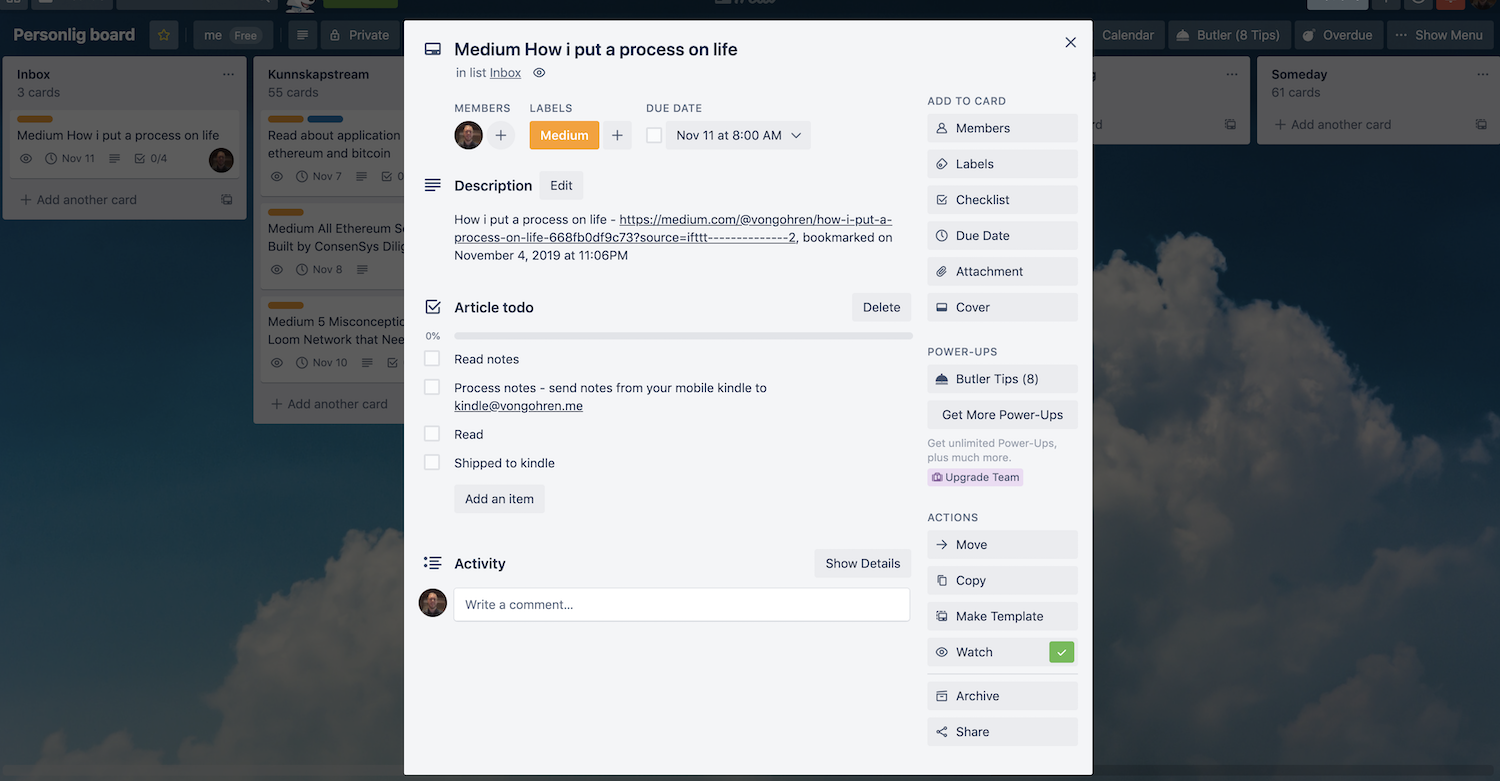Open Butler Tips (8) power-up

pyautogui.click(x=1002, y=379)
